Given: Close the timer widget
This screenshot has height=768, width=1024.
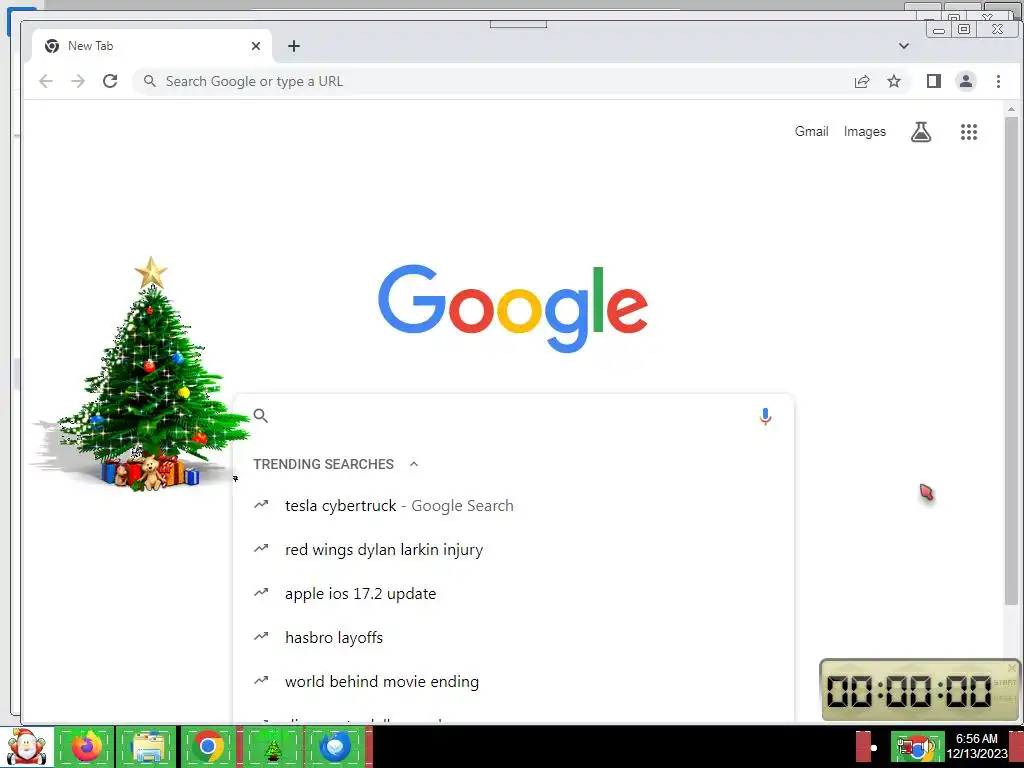Looking at the screenshot, I should 1012,667.
